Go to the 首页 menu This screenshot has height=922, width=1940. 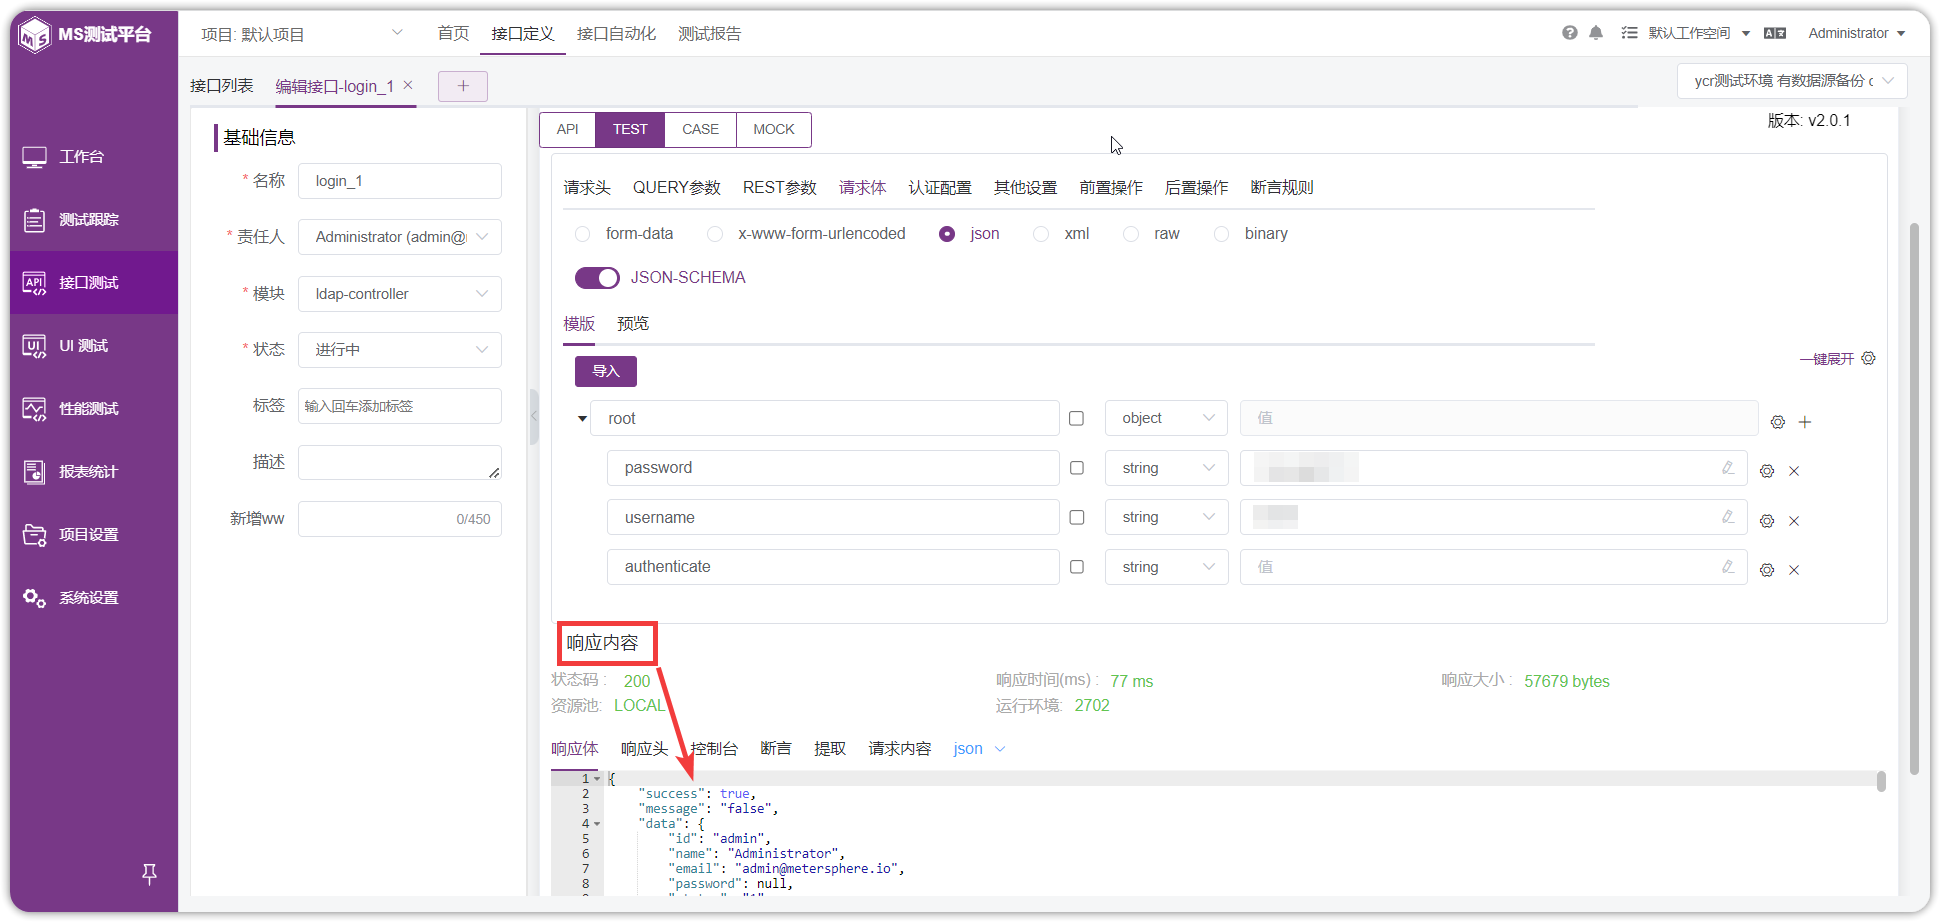pos(453,34)
